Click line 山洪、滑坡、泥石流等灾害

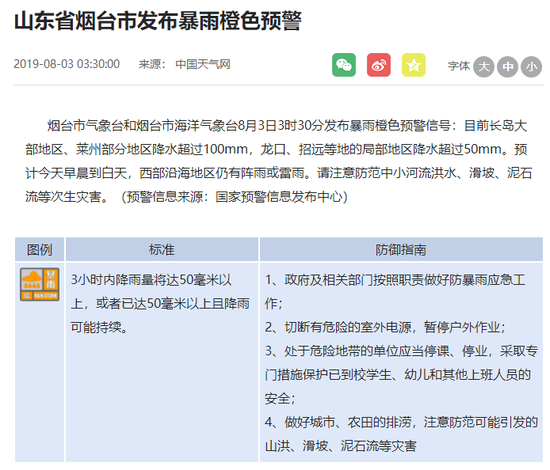click(x=341, y=446)
